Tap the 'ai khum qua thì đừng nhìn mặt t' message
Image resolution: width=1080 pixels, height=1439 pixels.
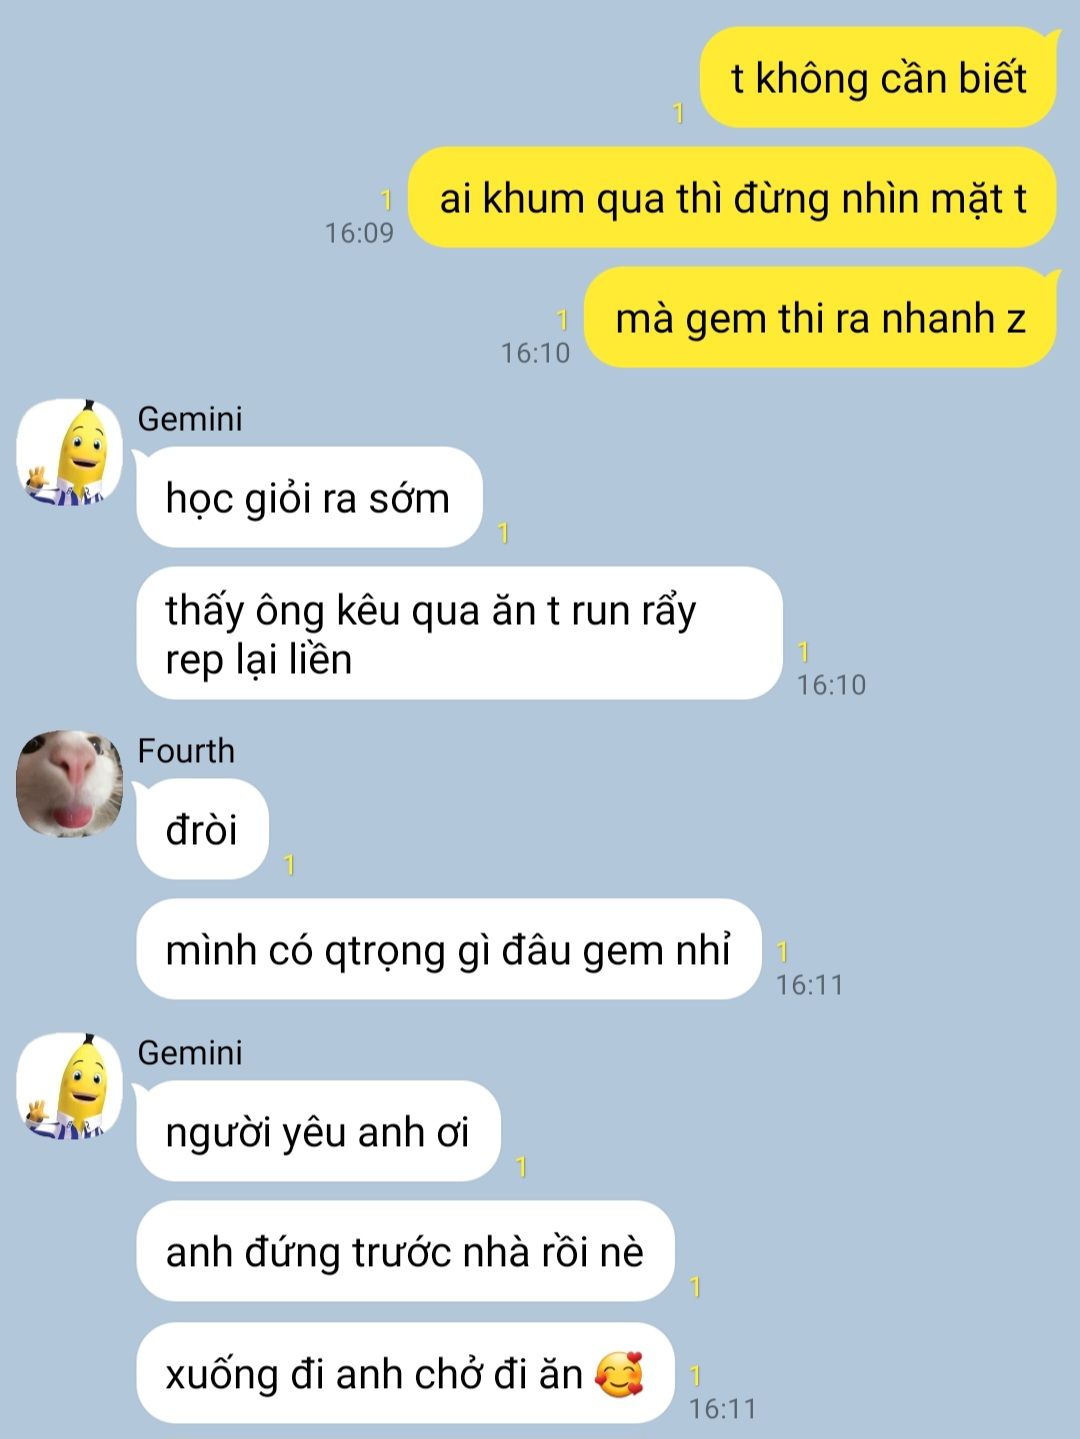click(x=733, y=198)
